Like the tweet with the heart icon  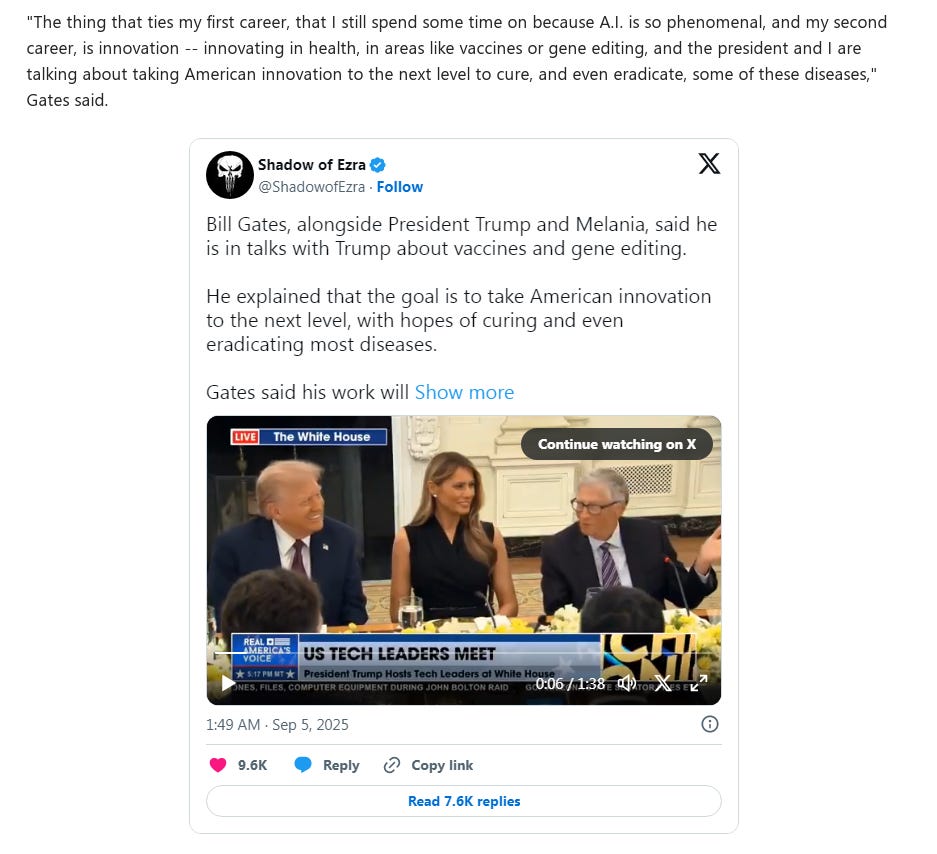(218, 765)
